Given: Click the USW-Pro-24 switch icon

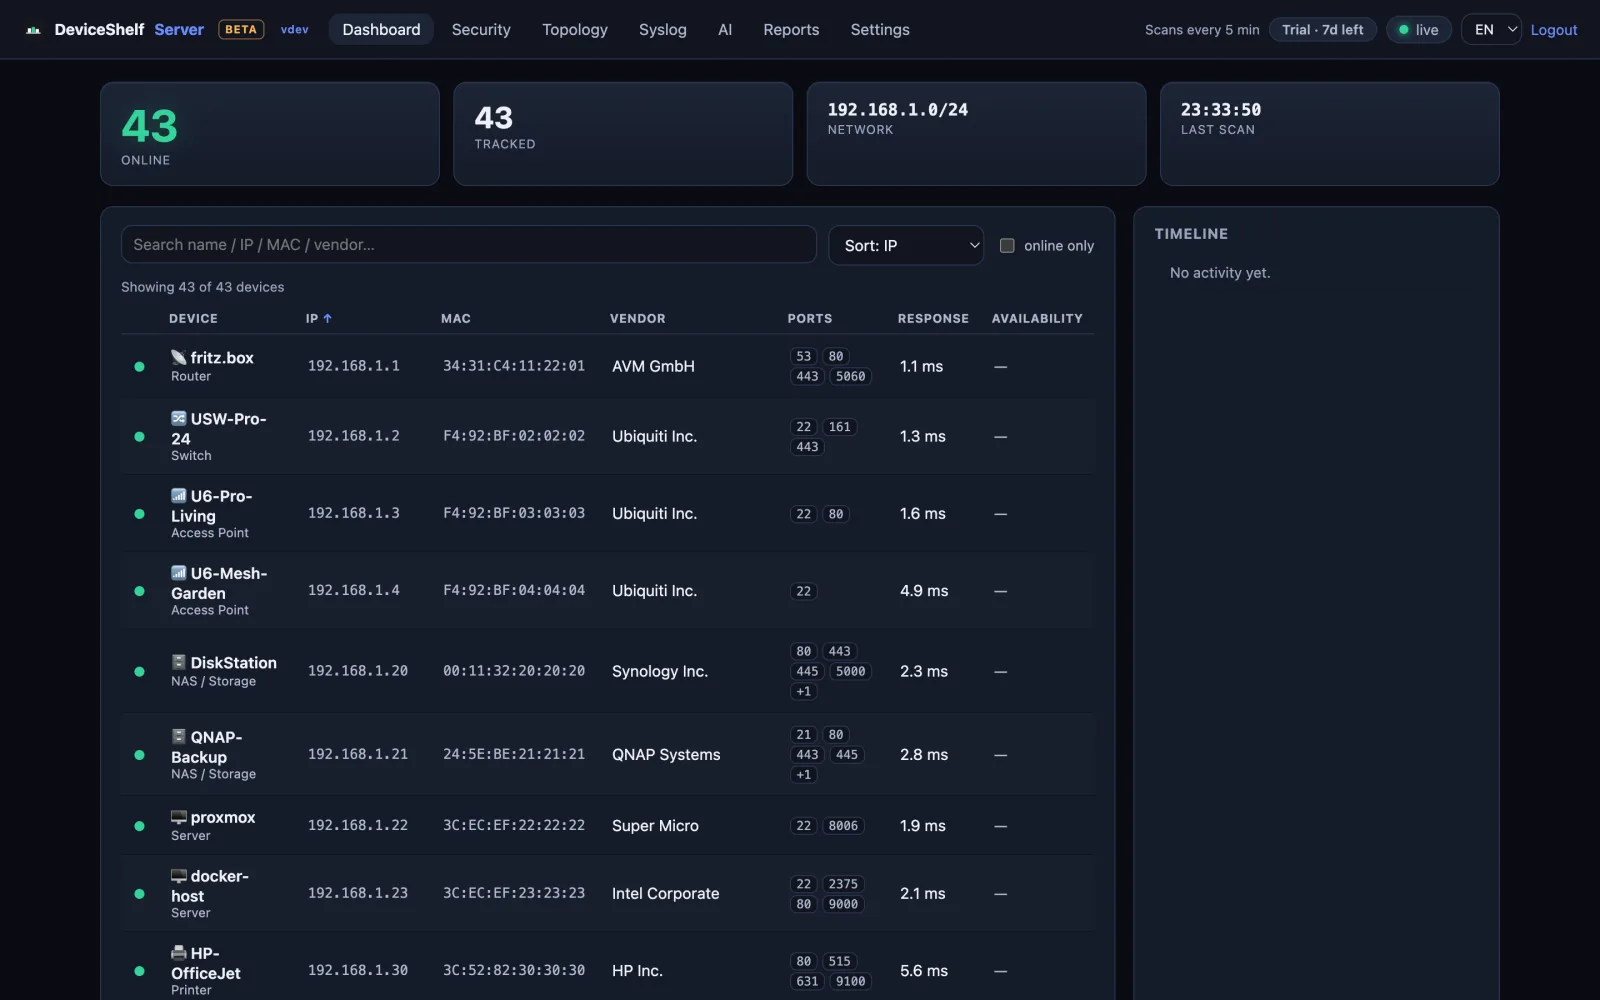Looking at the screenshot, I should point(179,418).
